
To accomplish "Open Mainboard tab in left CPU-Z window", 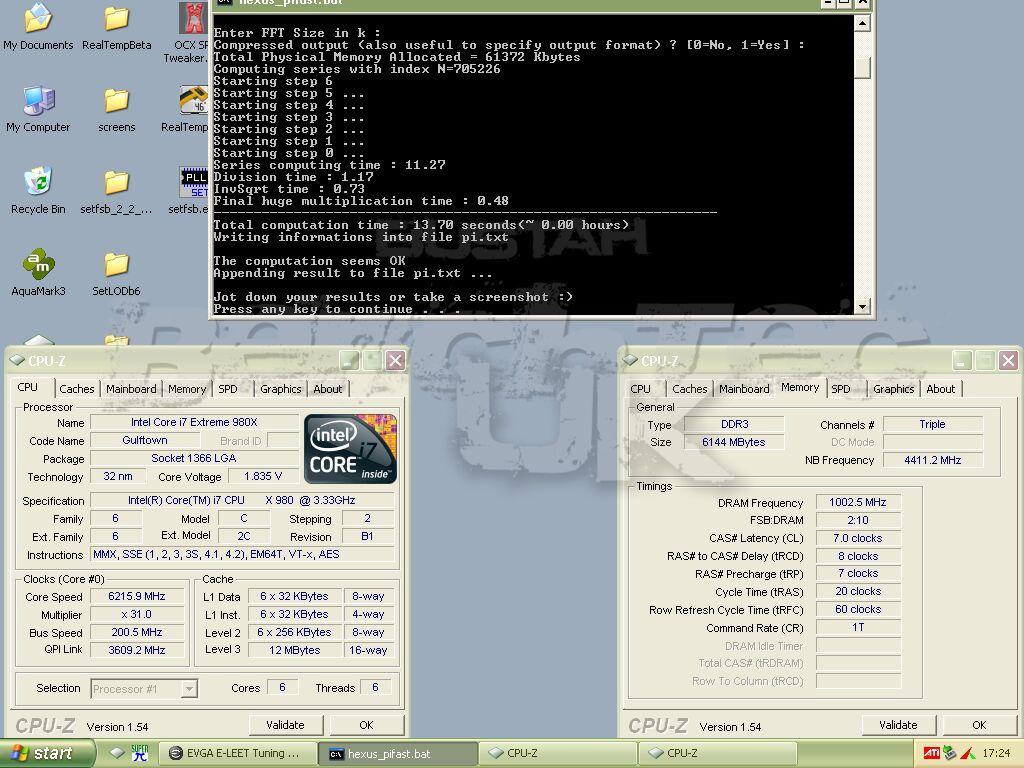I will (131, 389).
